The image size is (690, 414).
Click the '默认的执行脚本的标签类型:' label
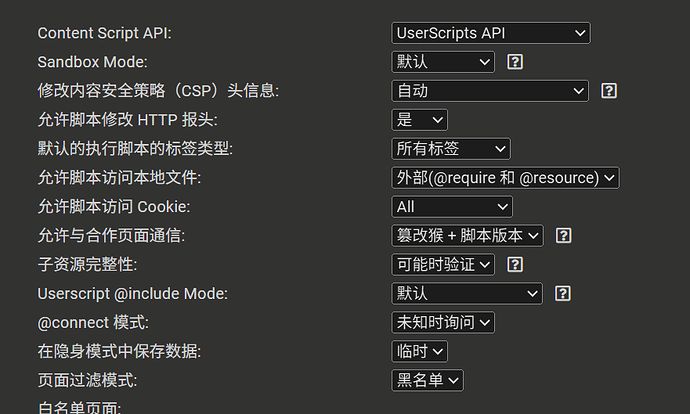pyautogui.click(x=135, y=149)
